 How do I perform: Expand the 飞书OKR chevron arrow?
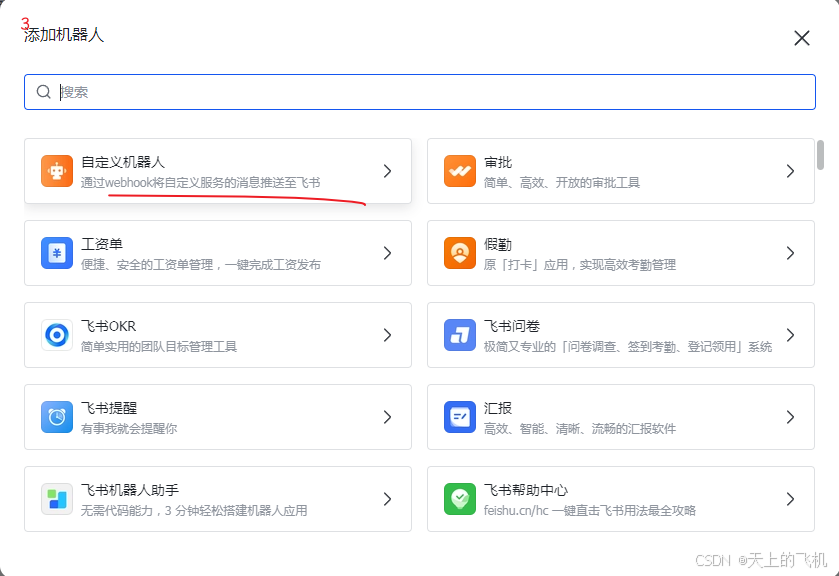387,335
